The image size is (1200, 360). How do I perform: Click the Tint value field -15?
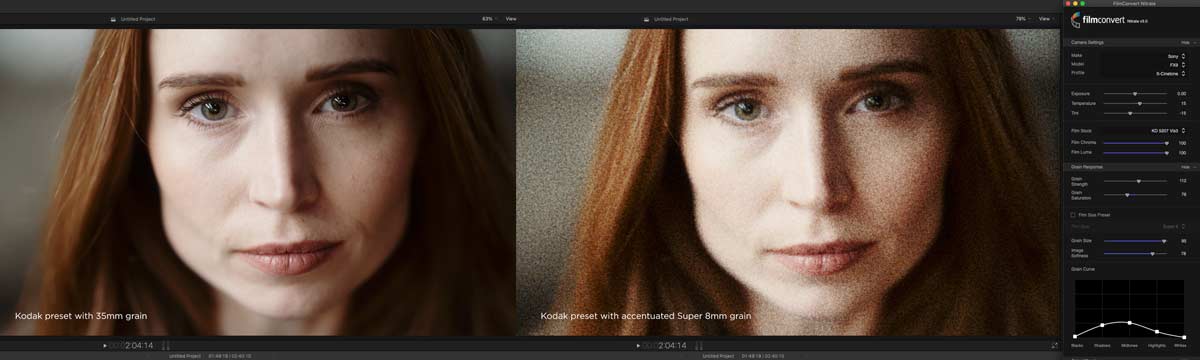[x=1182, y=113]
